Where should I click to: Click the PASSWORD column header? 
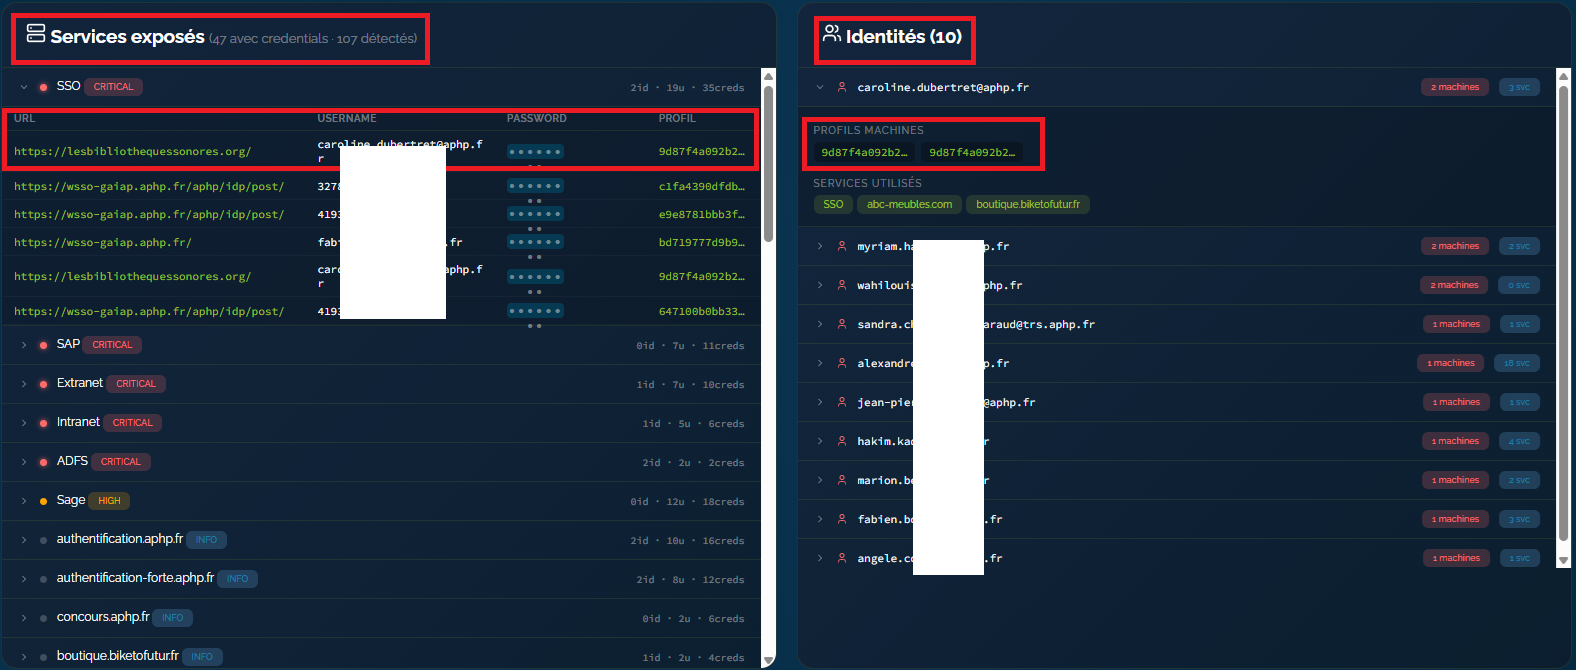point(537,118)
